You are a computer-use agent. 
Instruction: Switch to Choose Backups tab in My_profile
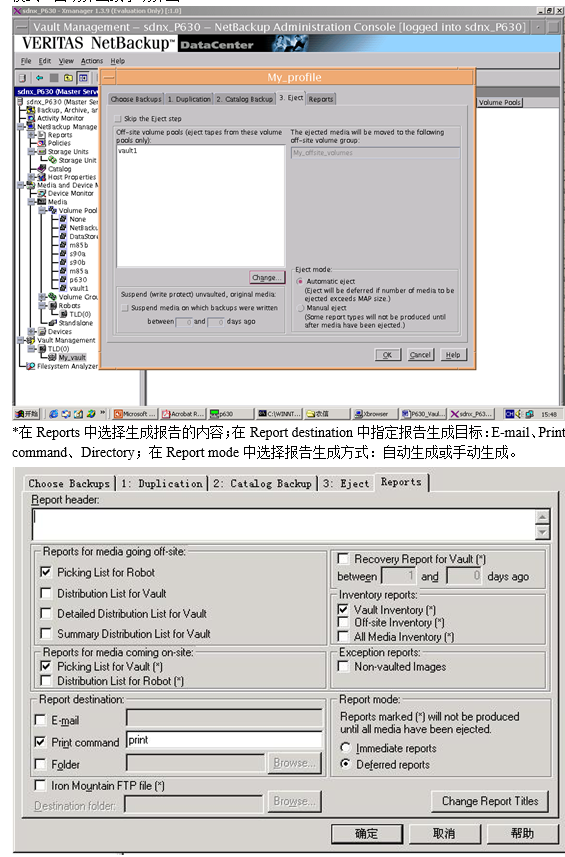coord(136,99)
